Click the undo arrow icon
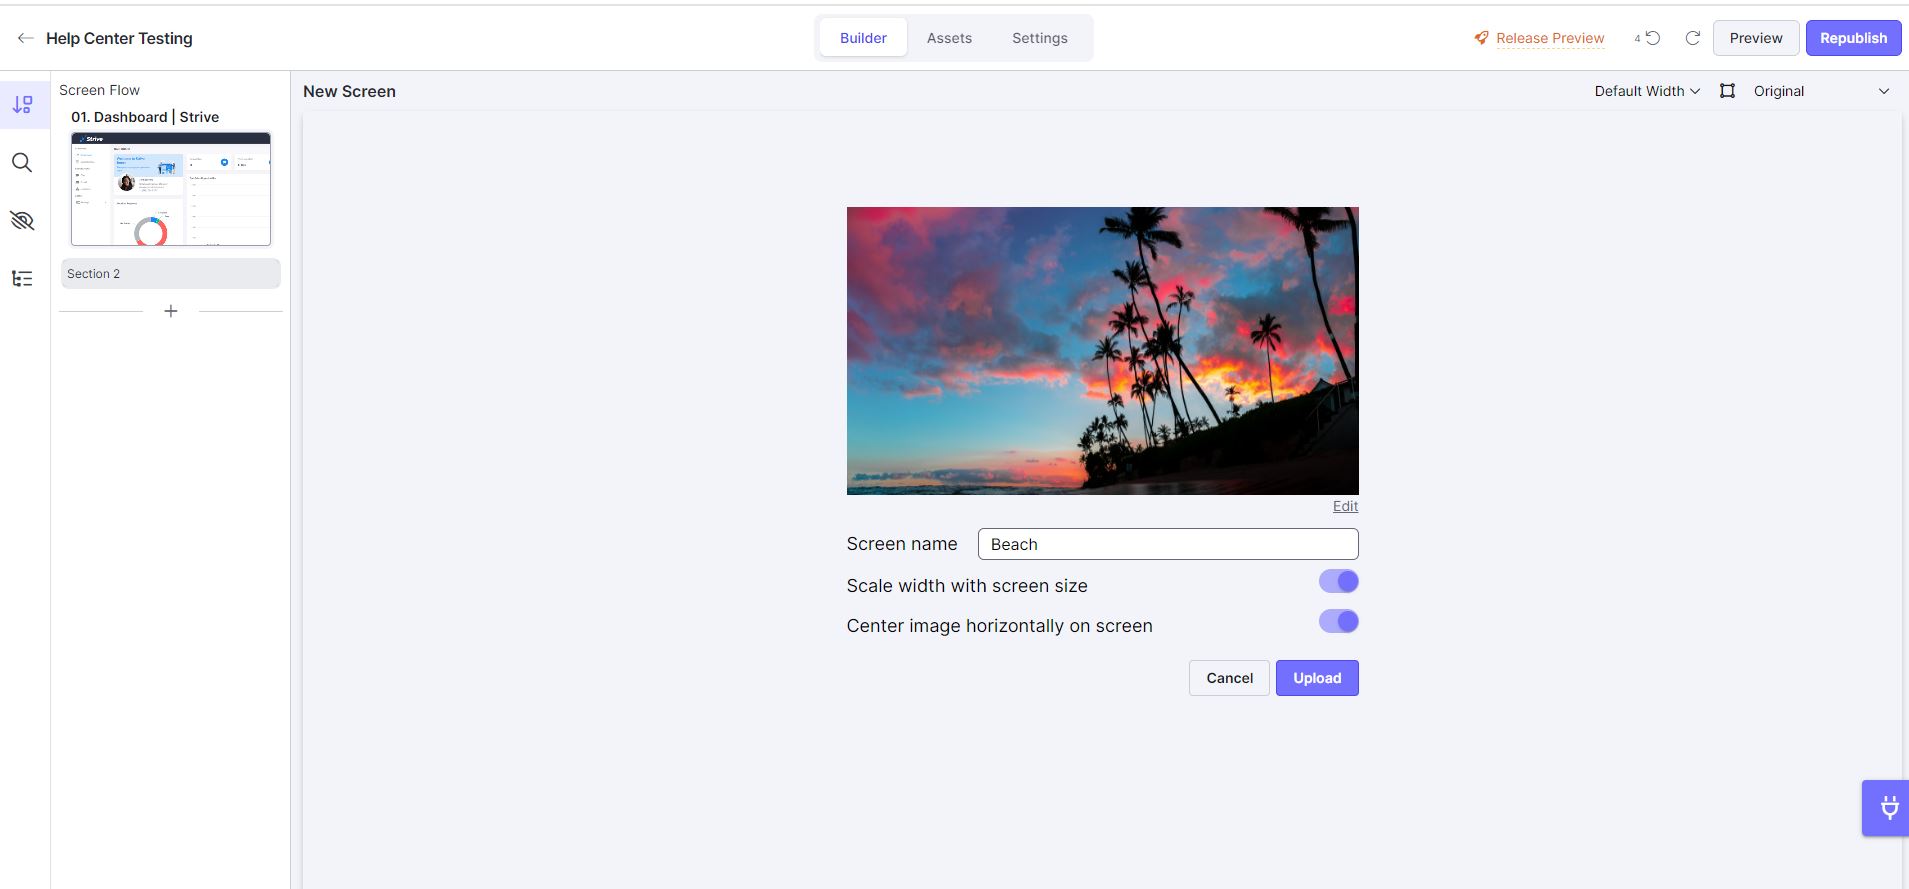The image size is (1909, 889). click(x=1653, y=38)
